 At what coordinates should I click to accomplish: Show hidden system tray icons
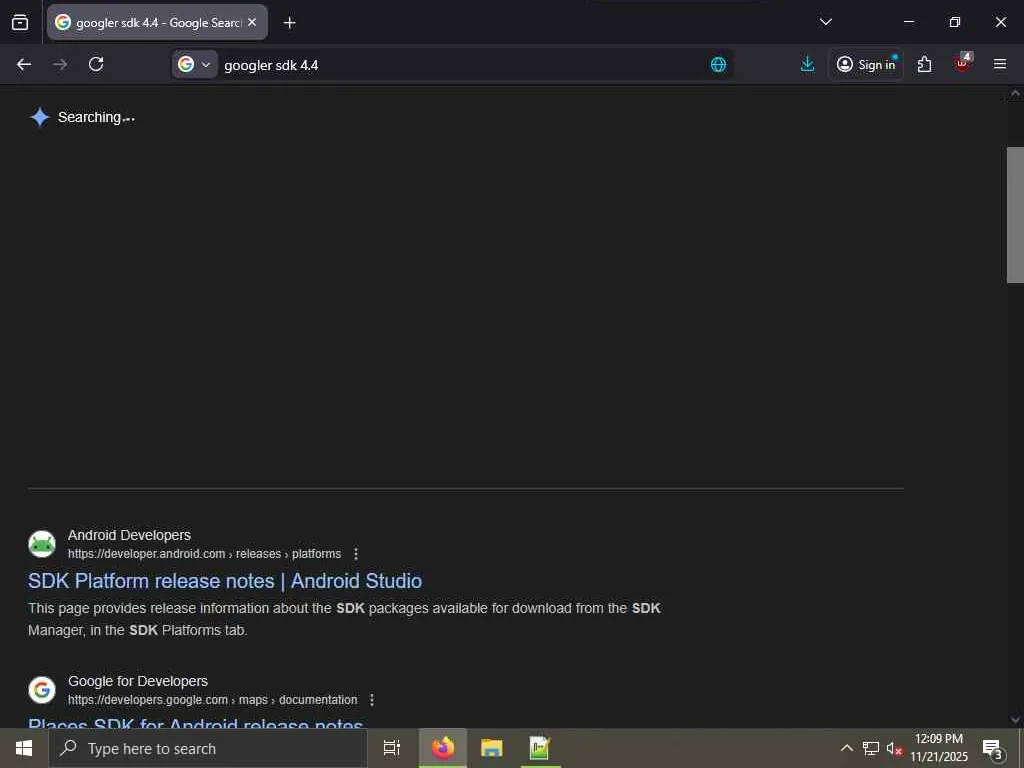click(x=846, y=748)
